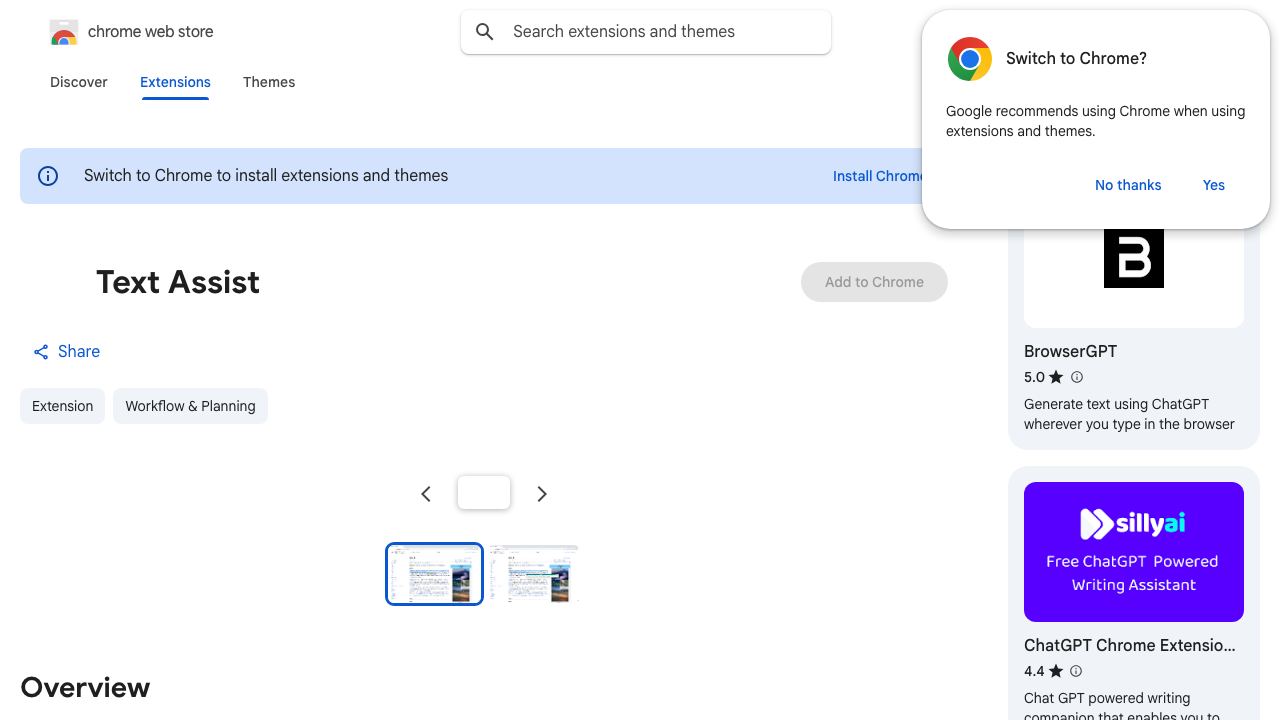Image resolution: width=1280 pixels, height=720 pixels.
Task: Click the info icon beside the 4.4 rating
Action: [1076, 671]
